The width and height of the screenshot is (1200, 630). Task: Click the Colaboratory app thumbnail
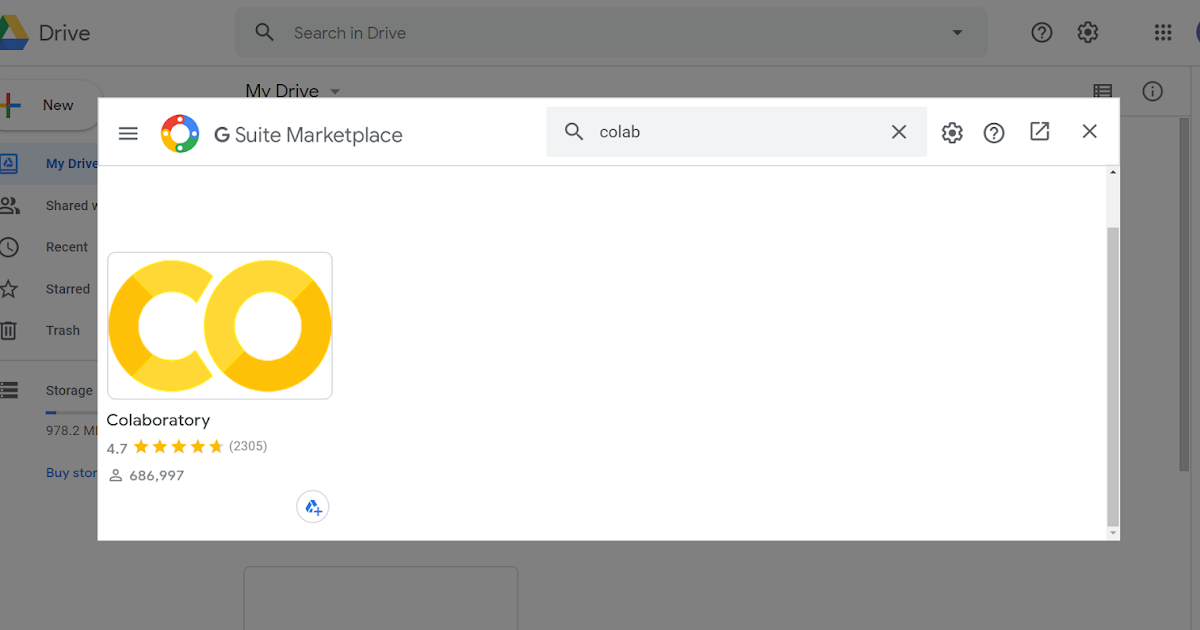click(219, 325)
